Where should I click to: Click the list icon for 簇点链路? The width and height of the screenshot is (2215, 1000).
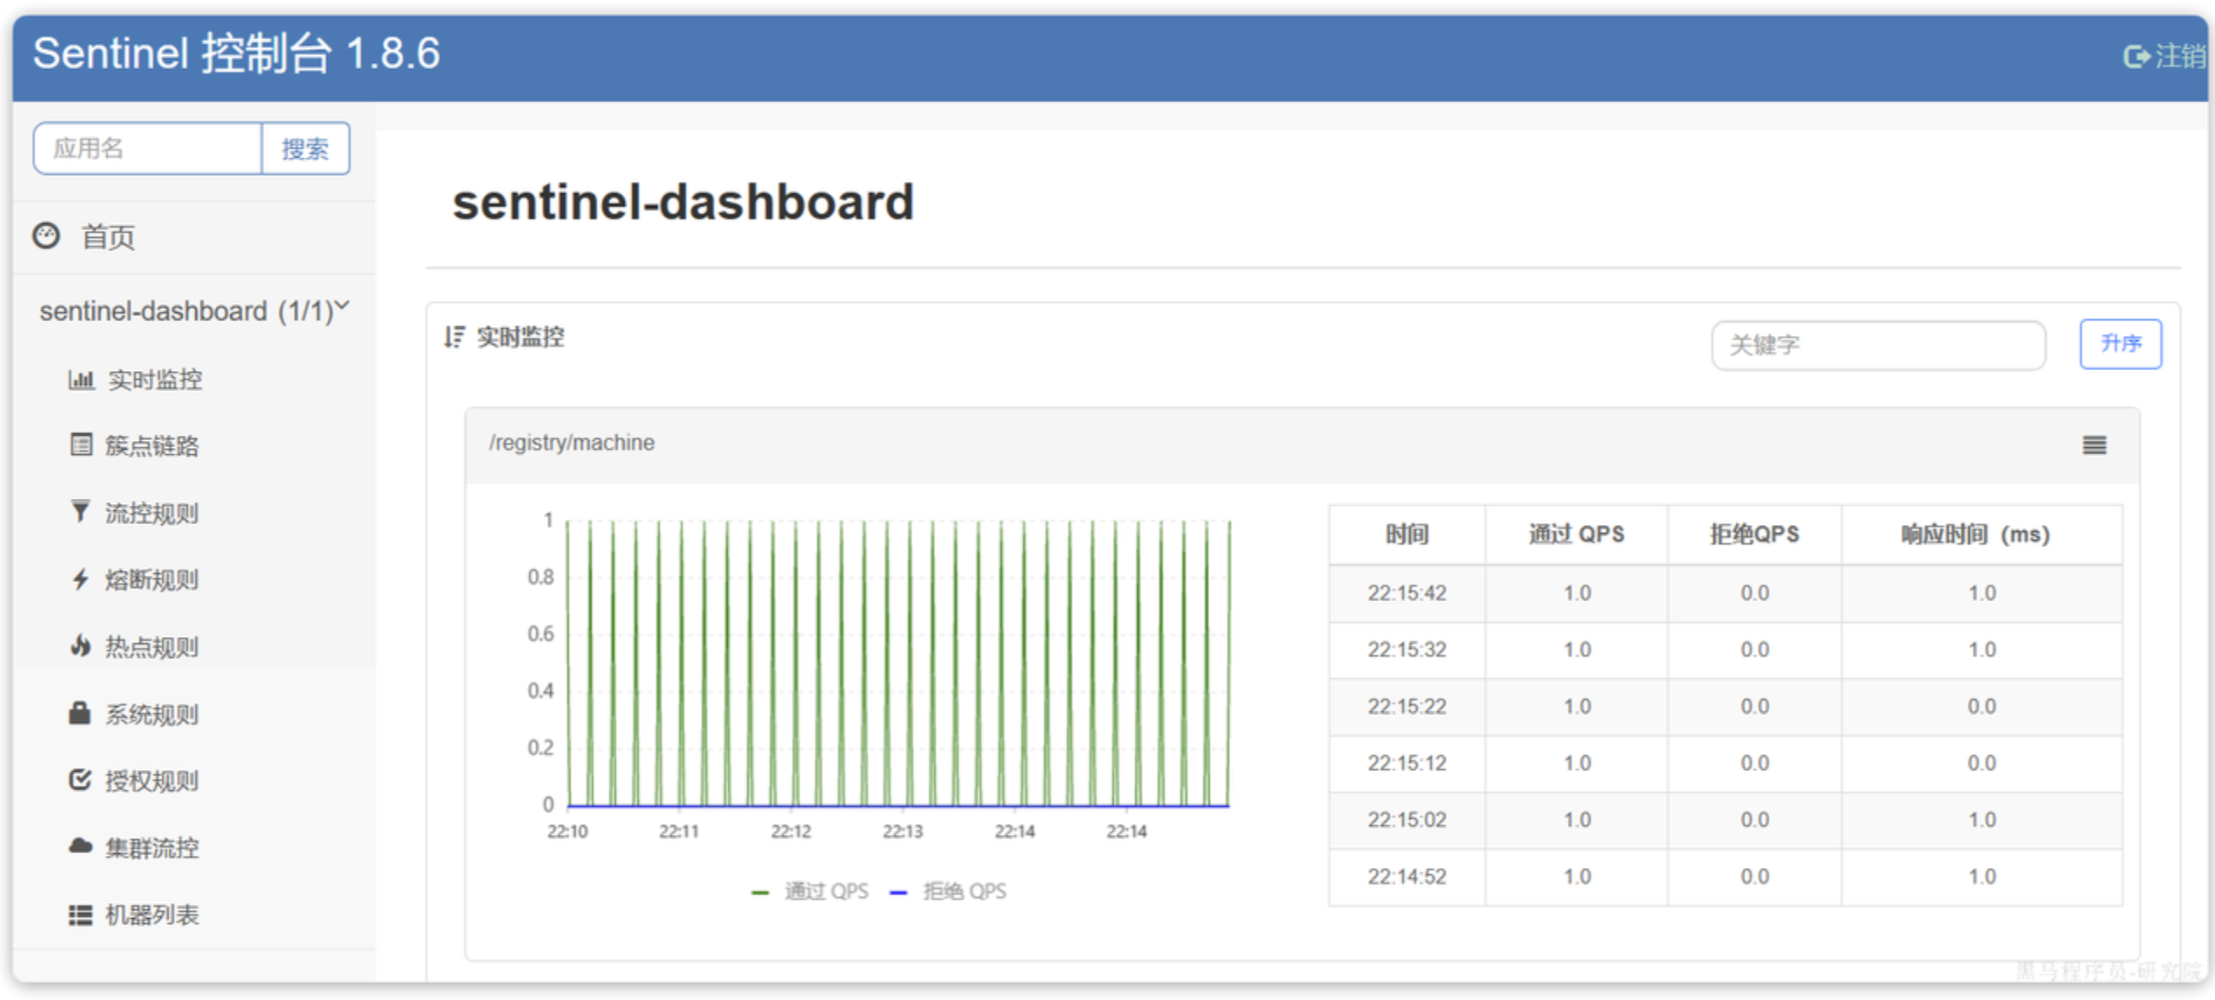point(81,445)
